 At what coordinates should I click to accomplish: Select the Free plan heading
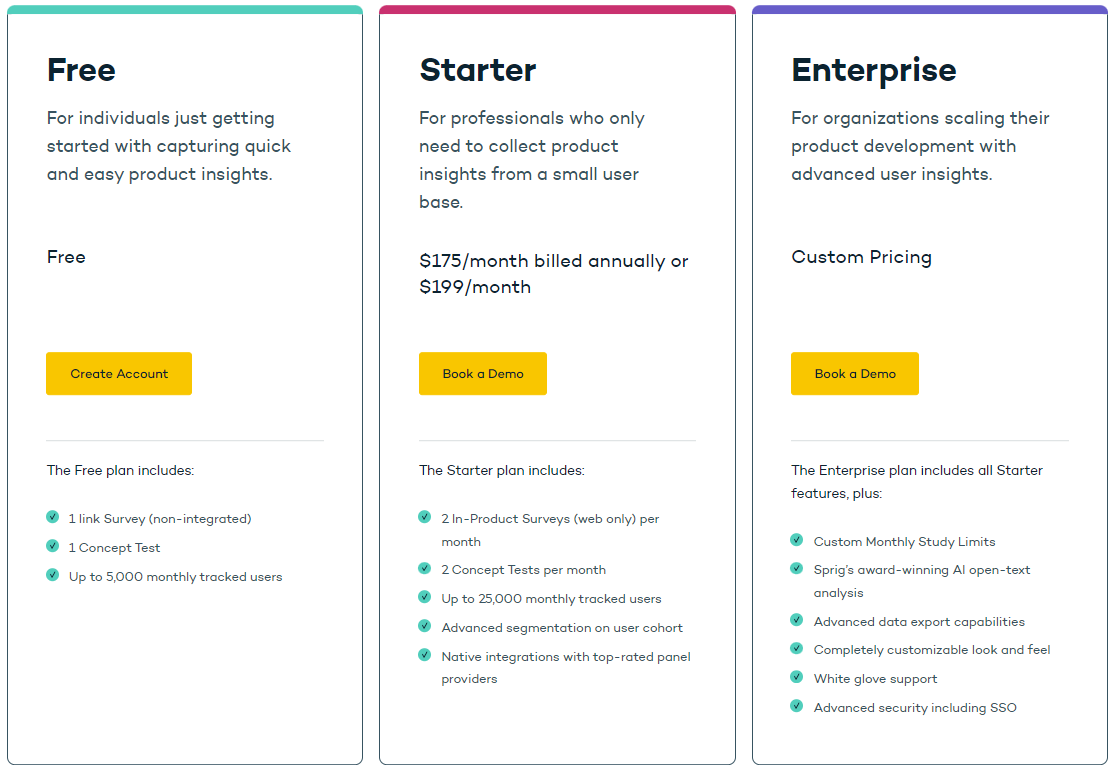coord(81,70)
